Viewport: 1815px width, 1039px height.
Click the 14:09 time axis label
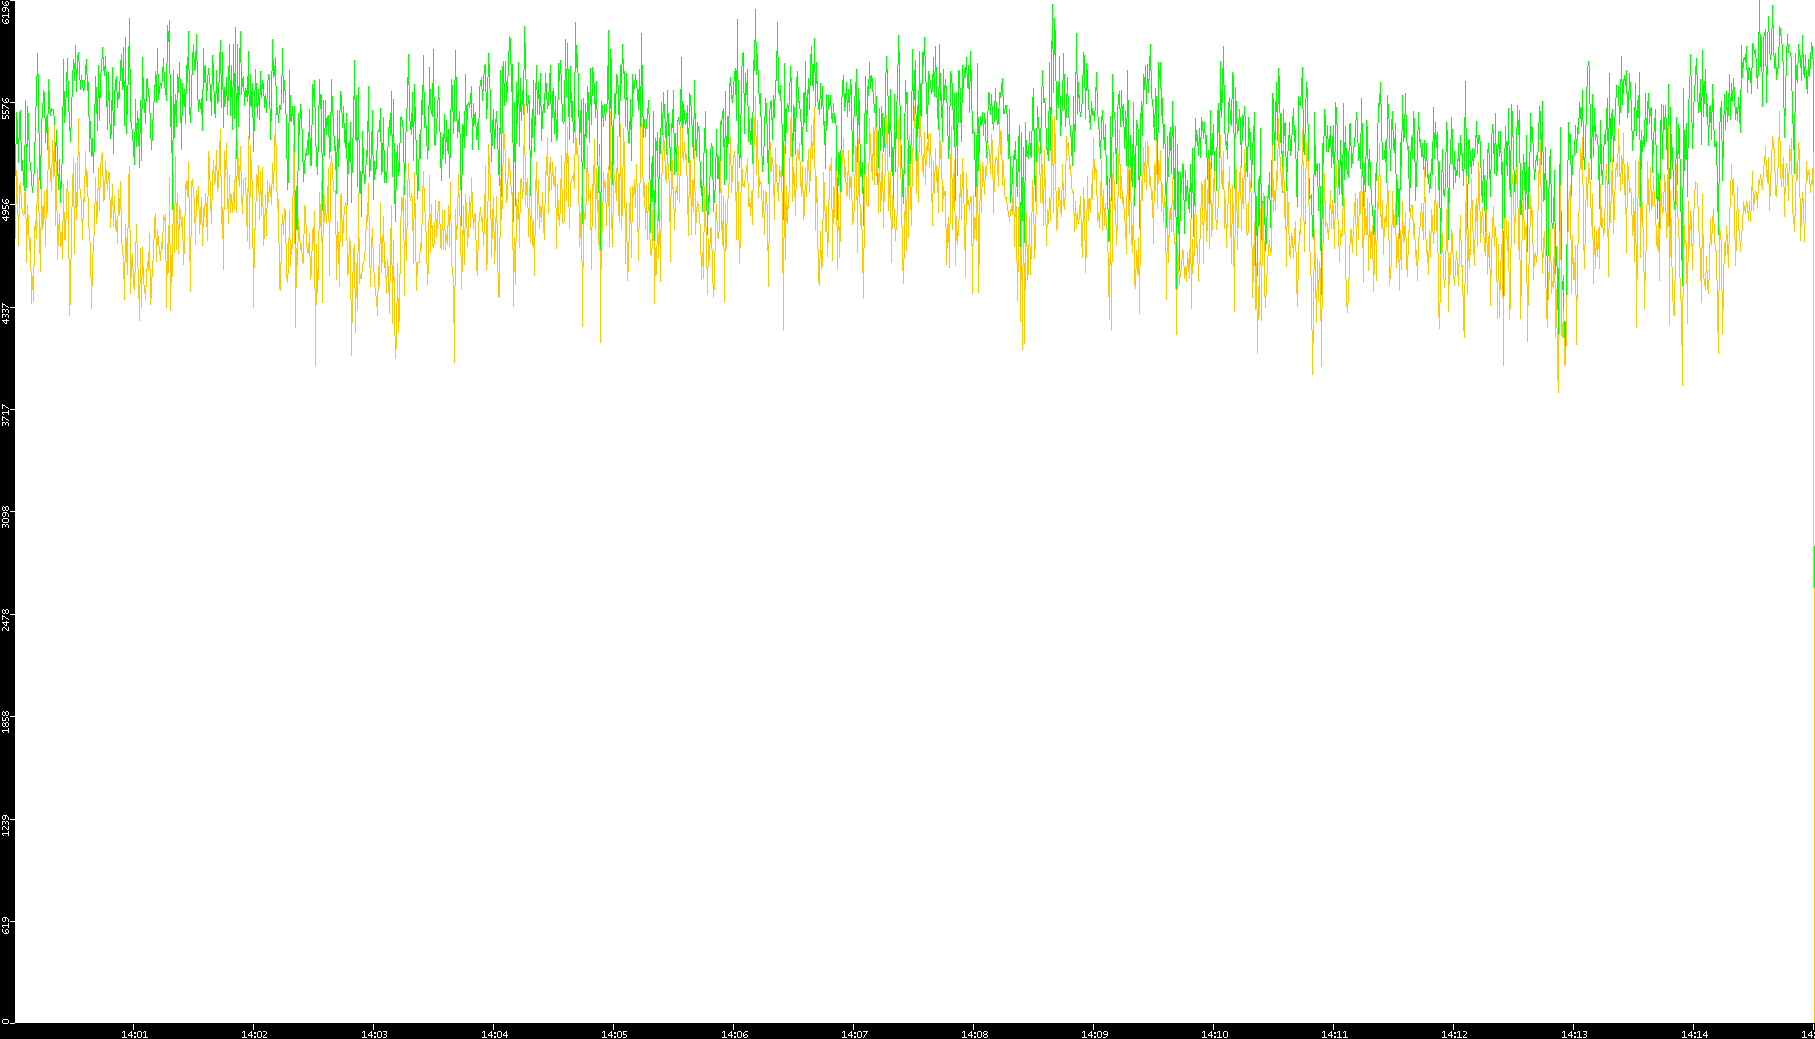(1094, 1034)
